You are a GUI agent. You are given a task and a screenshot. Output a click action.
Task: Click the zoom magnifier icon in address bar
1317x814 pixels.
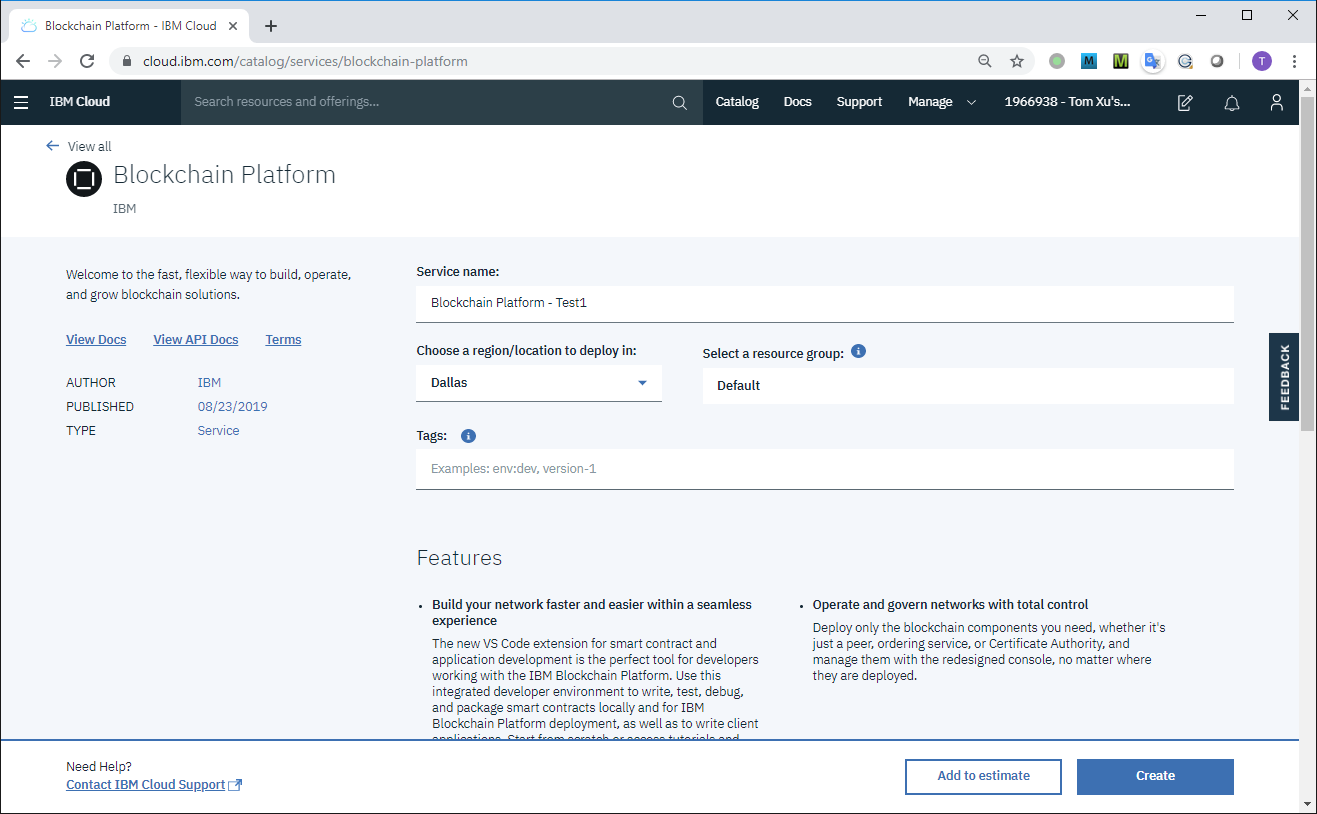pos(985,61)
